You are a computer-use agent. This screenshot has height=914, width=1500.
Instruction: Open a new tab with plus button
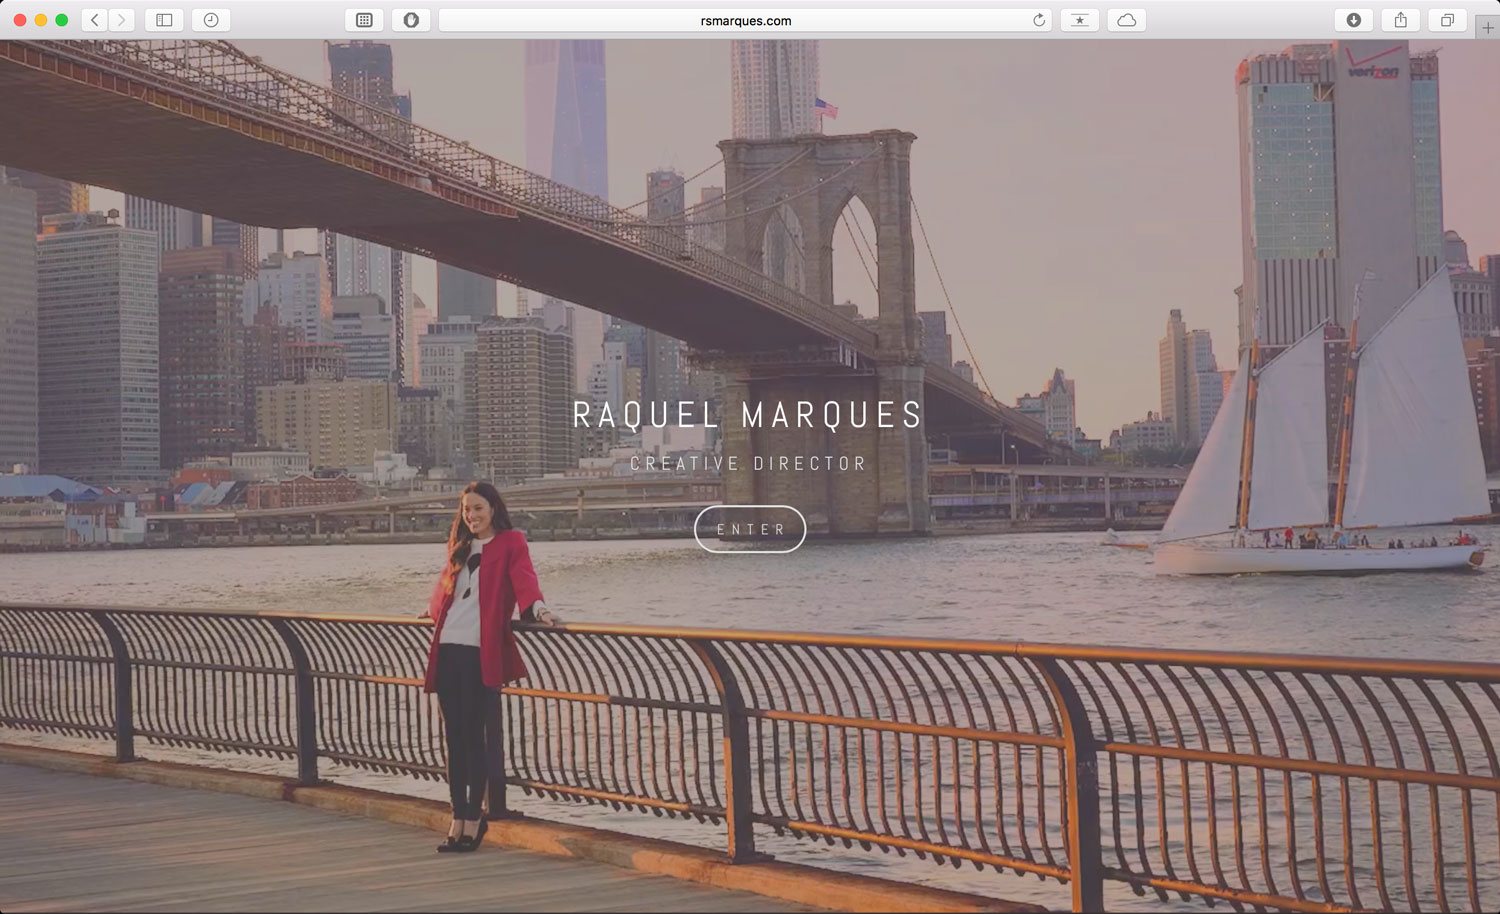[1488, 28]
